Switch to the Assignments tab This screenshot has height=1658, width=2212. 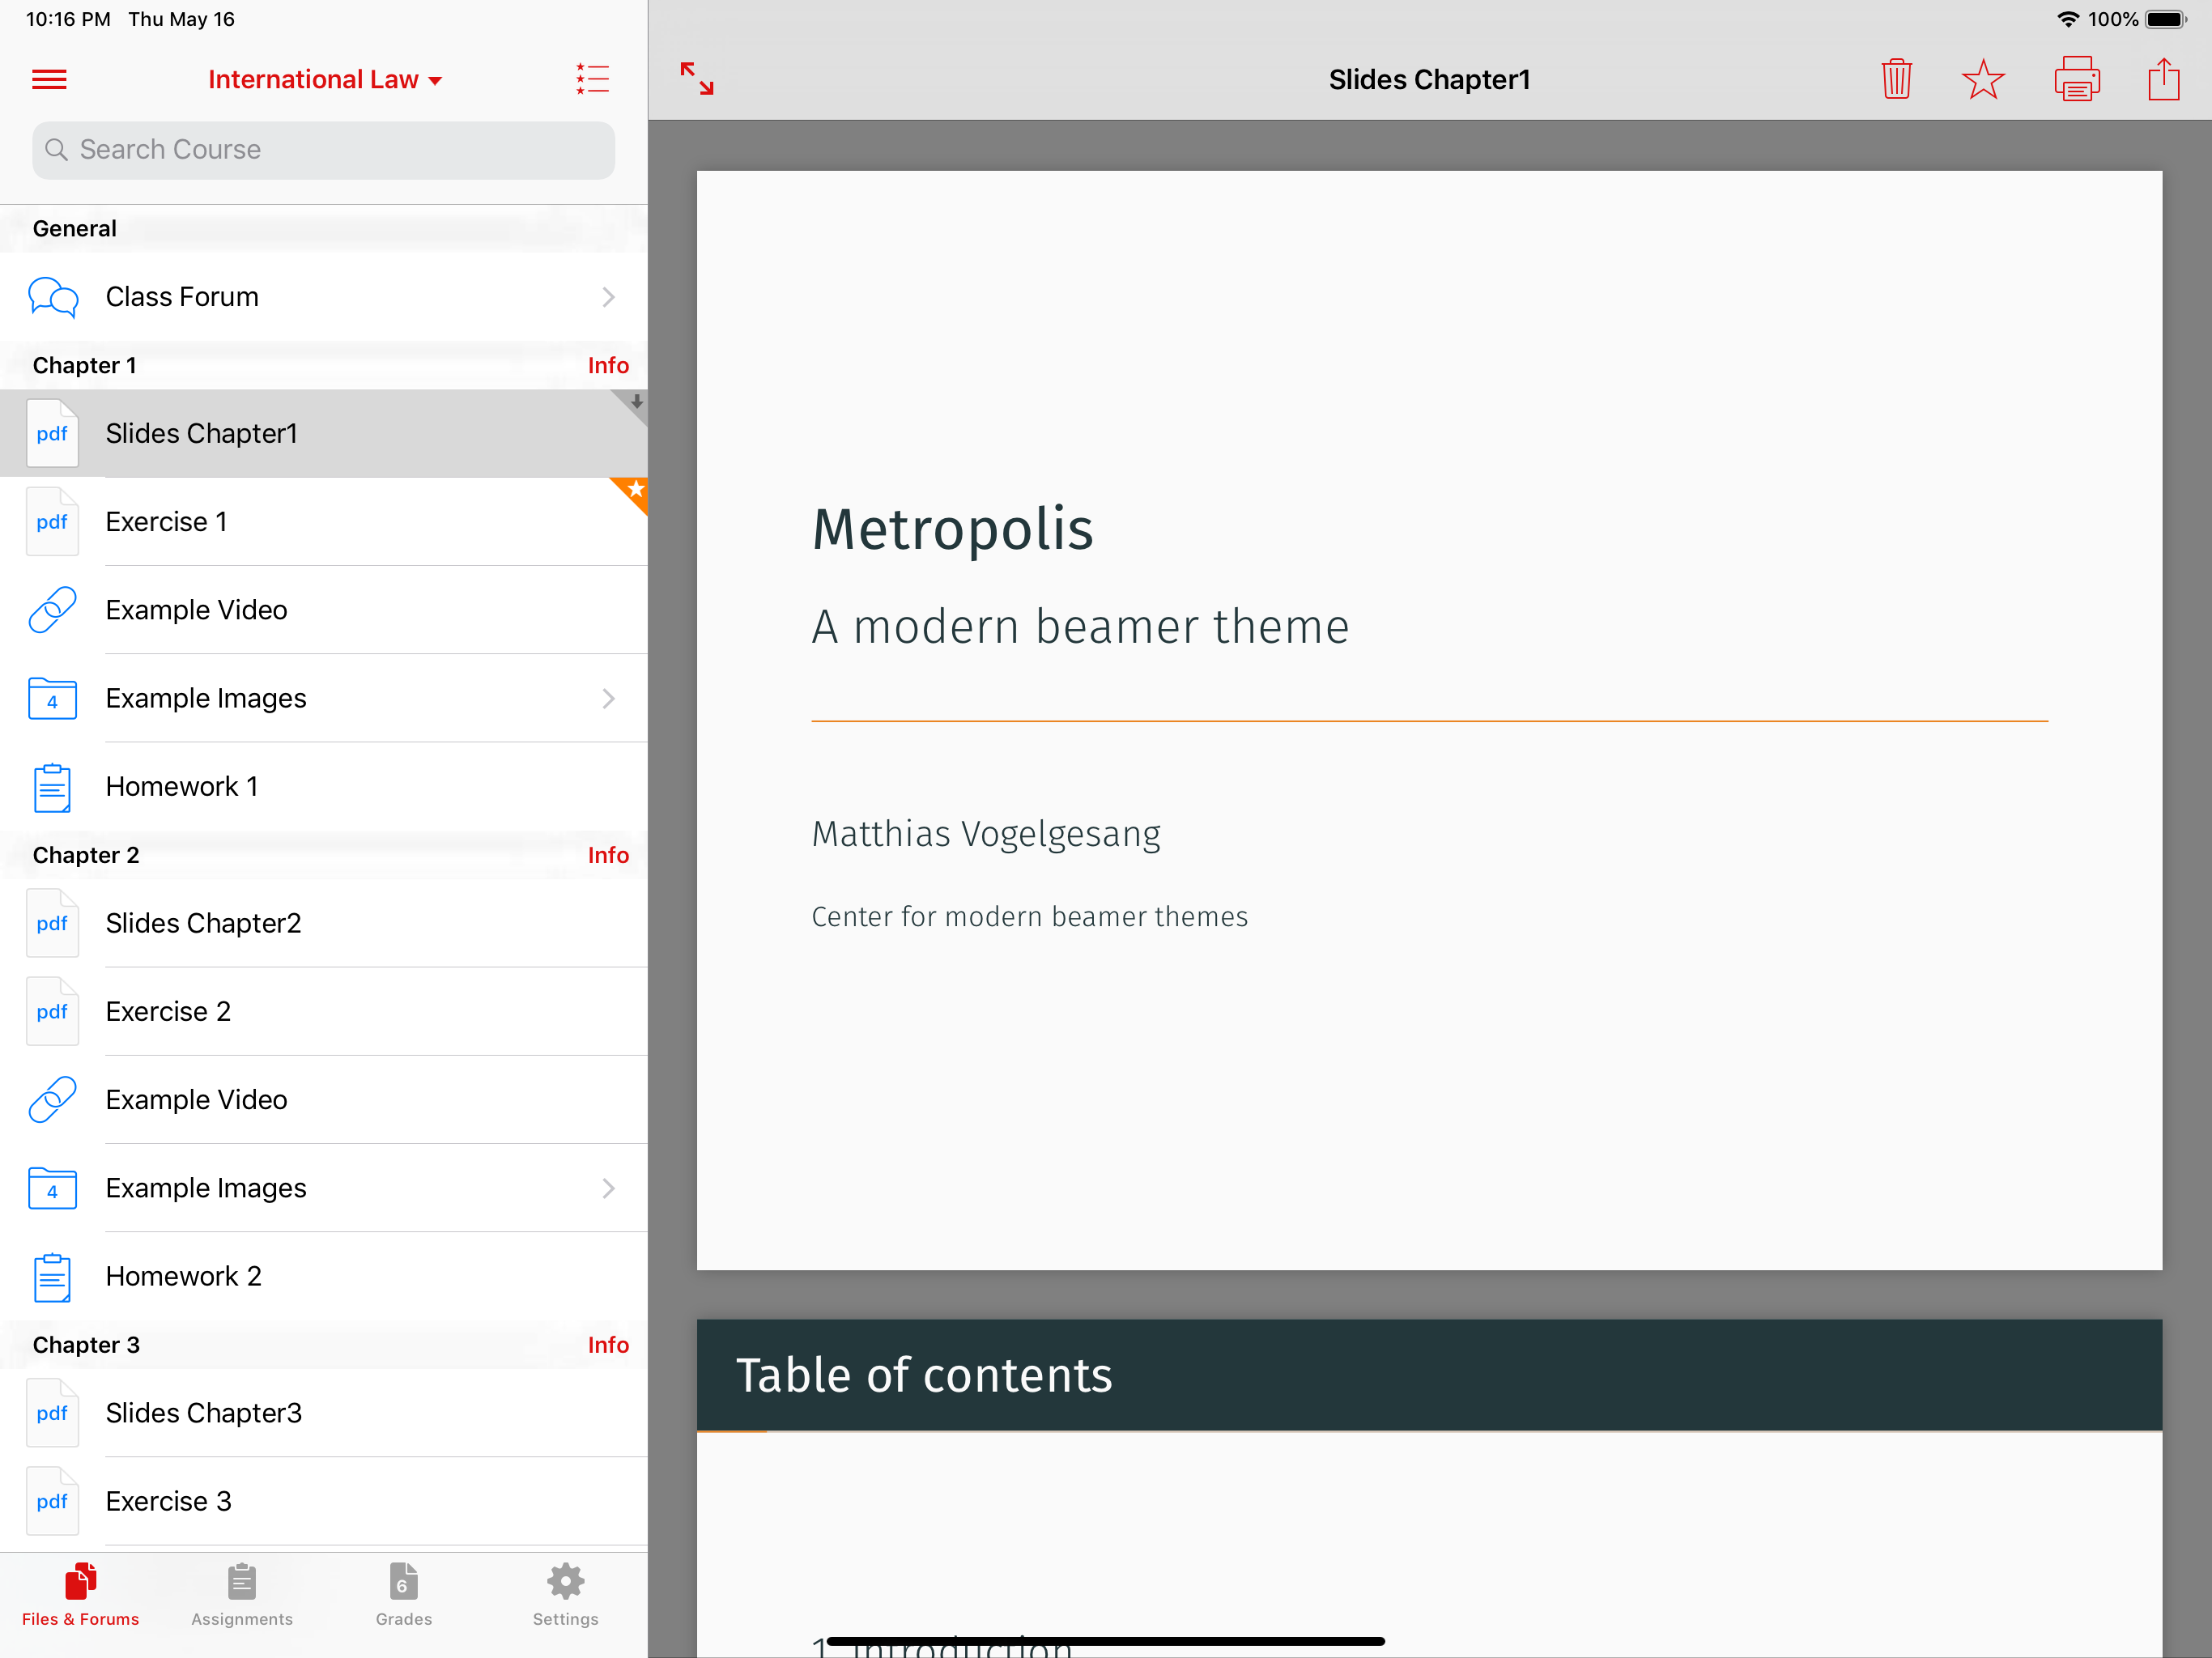coord(242,1595)
